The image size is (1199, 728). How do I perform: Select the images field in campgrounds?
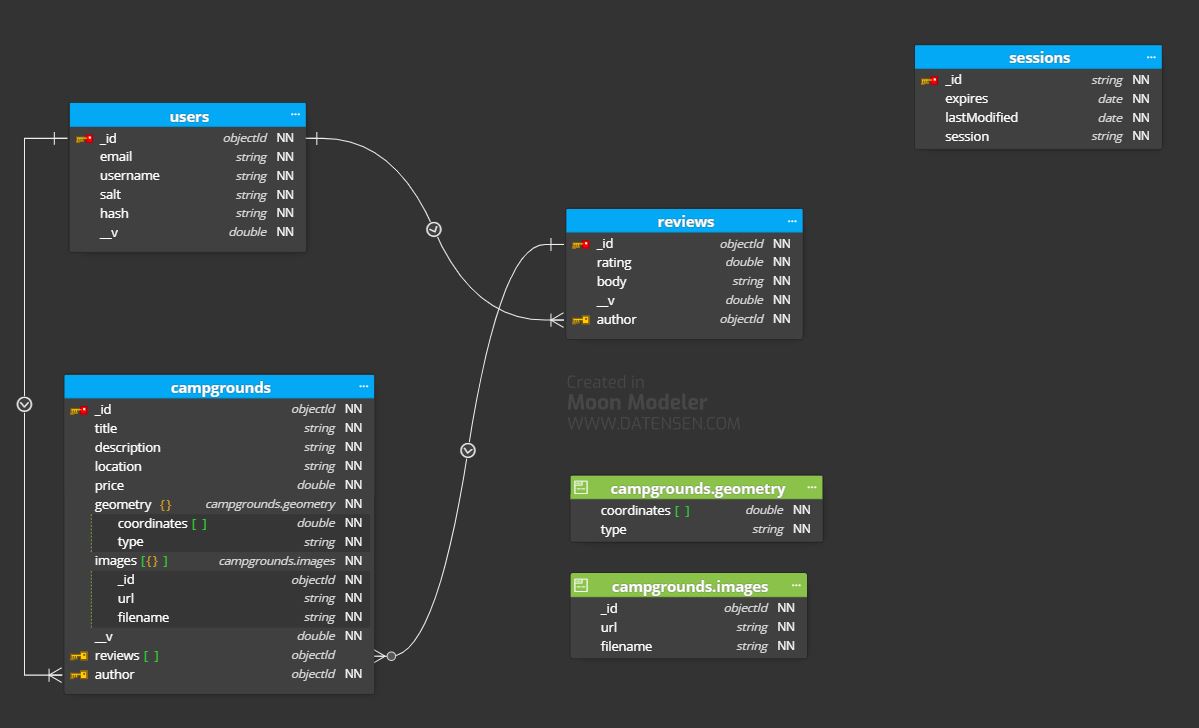pyautogui.click(x=219, y=561)
